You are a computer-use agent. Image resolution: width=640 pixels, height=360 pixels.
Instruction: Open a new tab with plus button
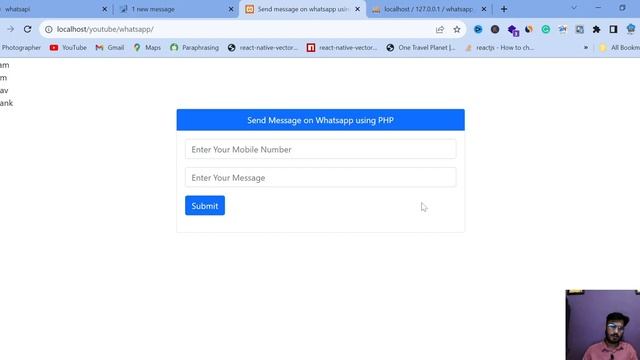(504, 9)
